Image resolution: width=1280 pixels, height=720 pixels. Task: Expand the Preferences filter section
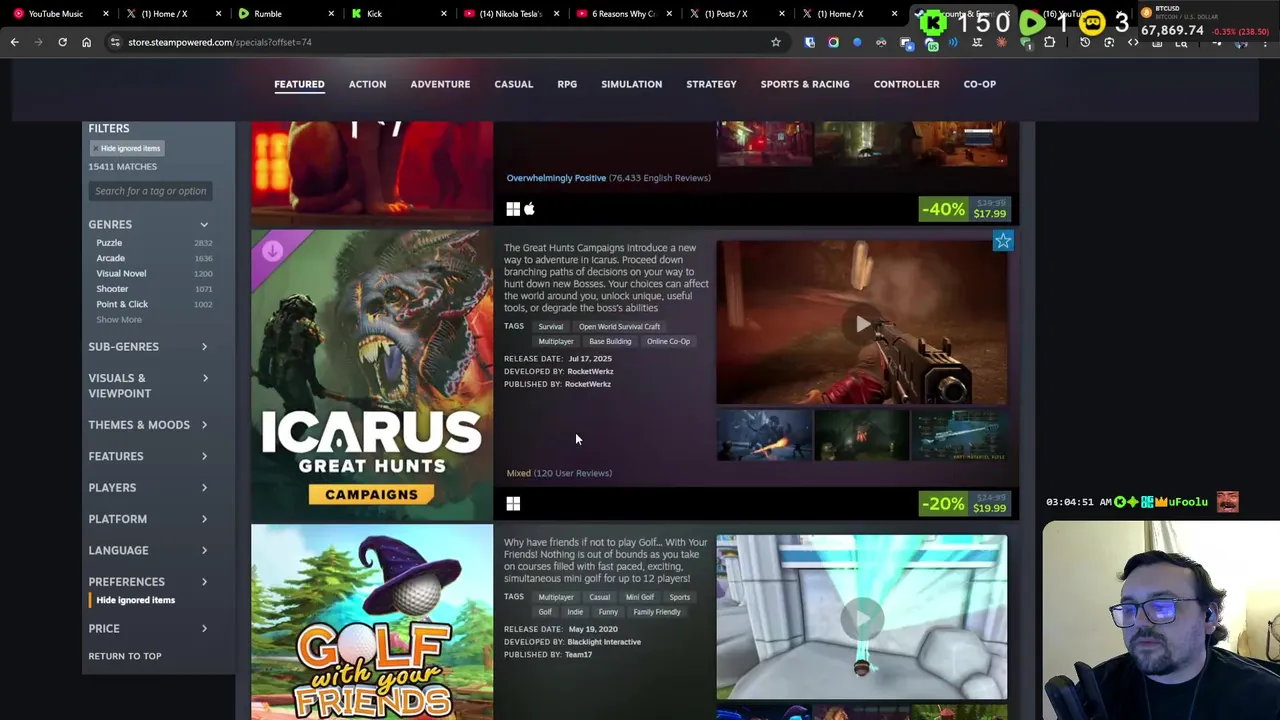(x=148, y=582)
